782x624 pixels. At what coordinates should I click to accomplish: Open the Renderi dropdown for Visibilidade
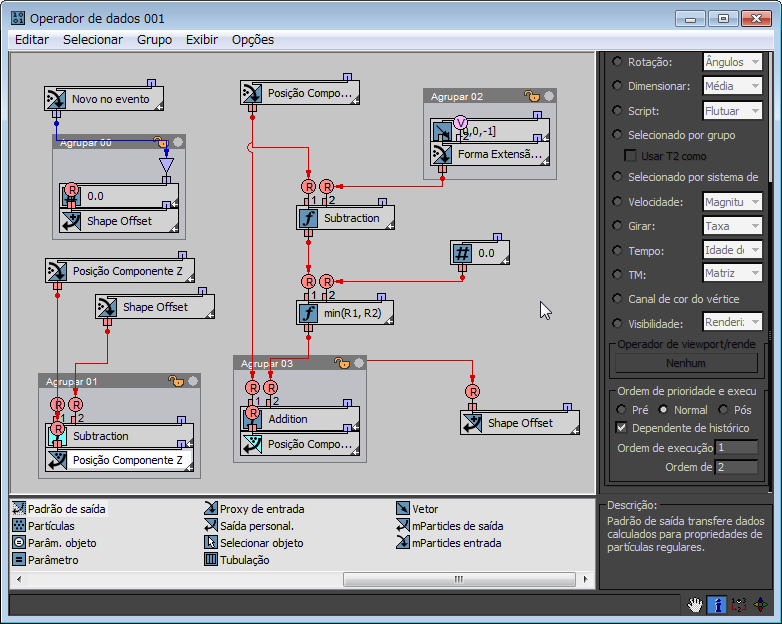(x=732, y=322)
